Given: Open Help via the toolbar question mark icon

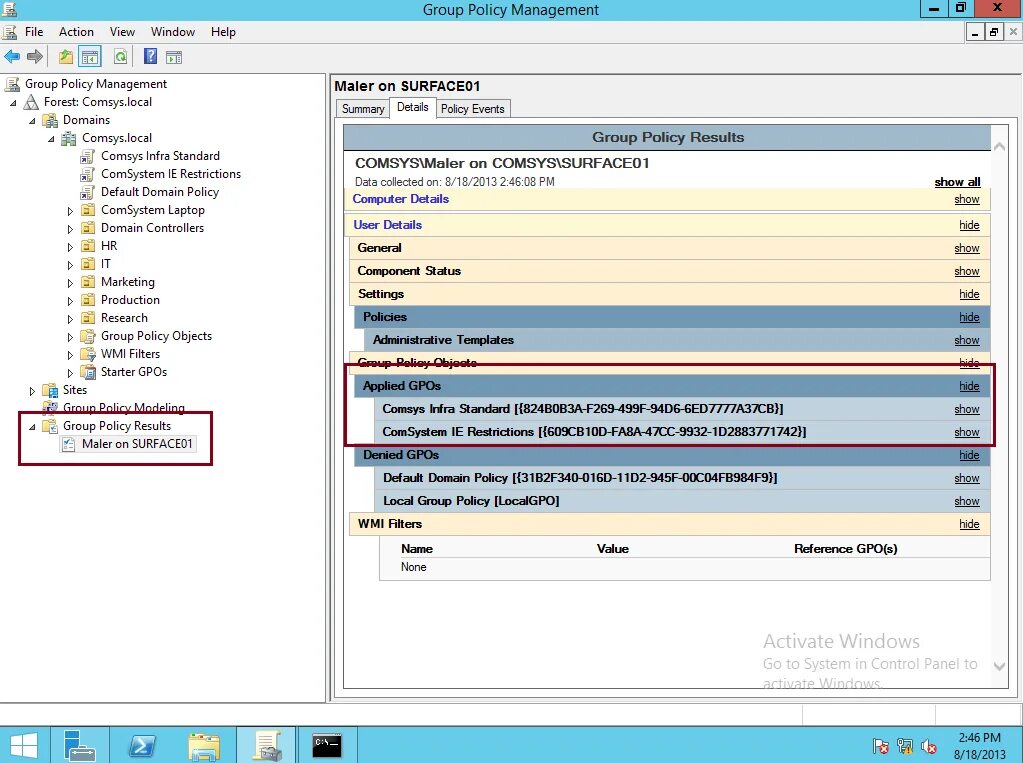Looking at the screenshot, I should coord(150,57).
